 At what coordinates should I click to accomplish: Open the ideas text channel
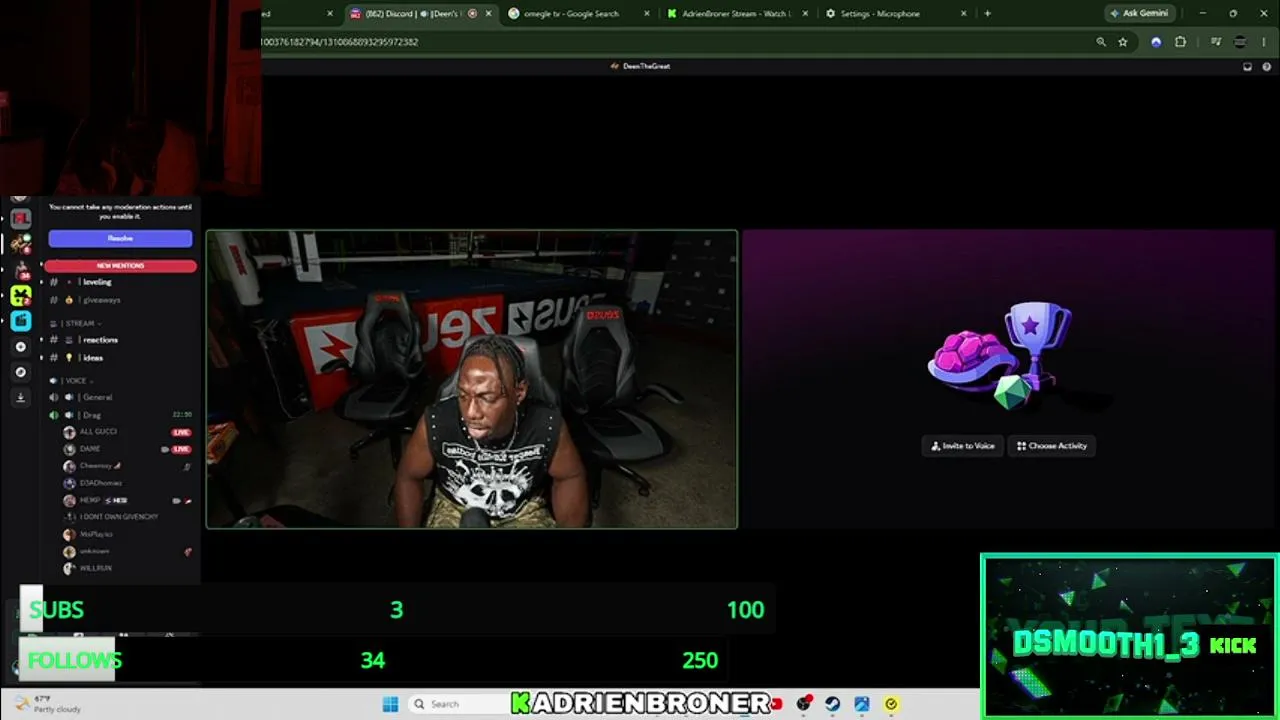120,358
